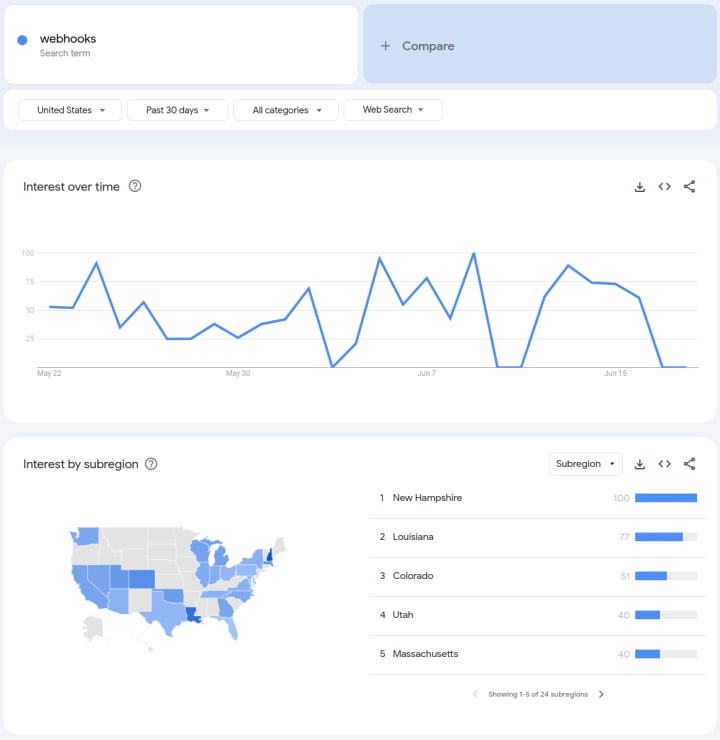This screenshot has width=720, height=740.
Task: Click the blue webhooks color dot
Action: [x=22, y=40]
